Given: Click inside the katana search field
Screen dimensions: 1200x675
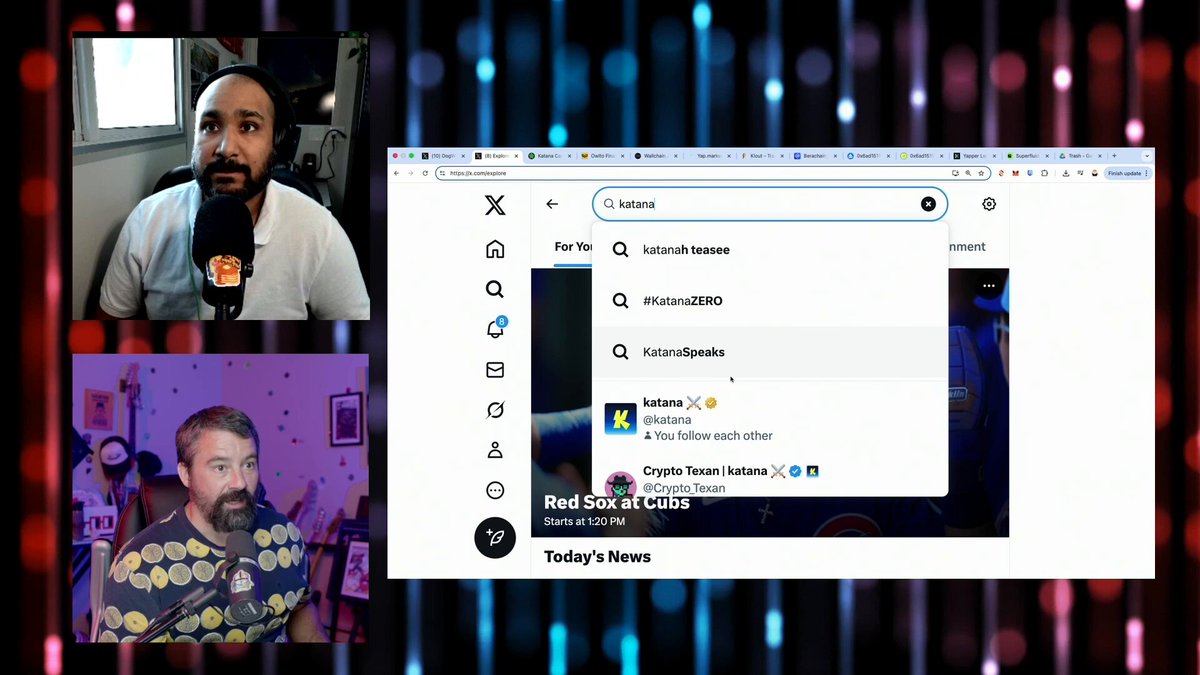Looking at the screenshot, I should point(768,204).
